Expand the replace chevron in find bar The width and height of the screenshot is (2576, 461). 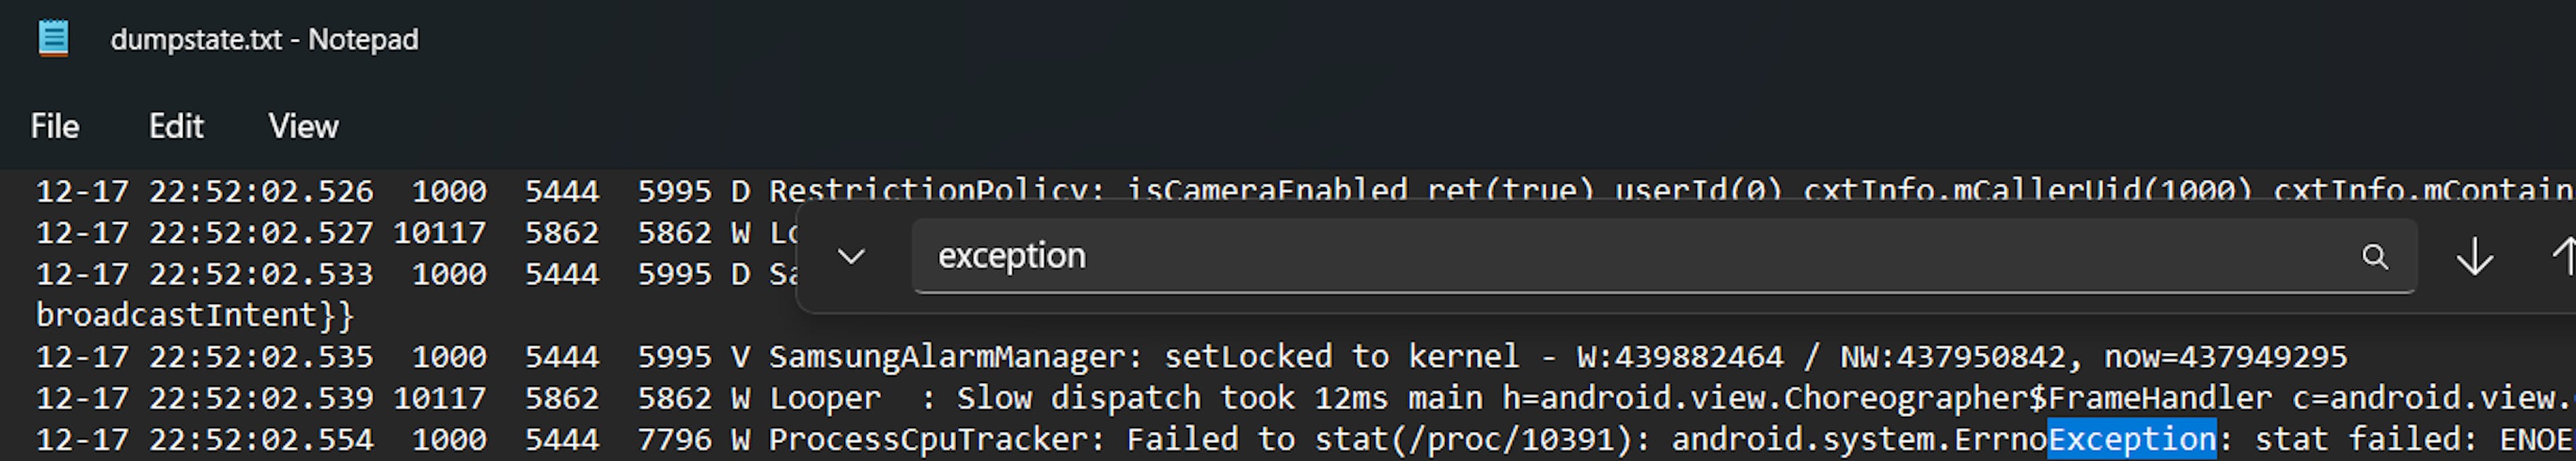point(851,257)
